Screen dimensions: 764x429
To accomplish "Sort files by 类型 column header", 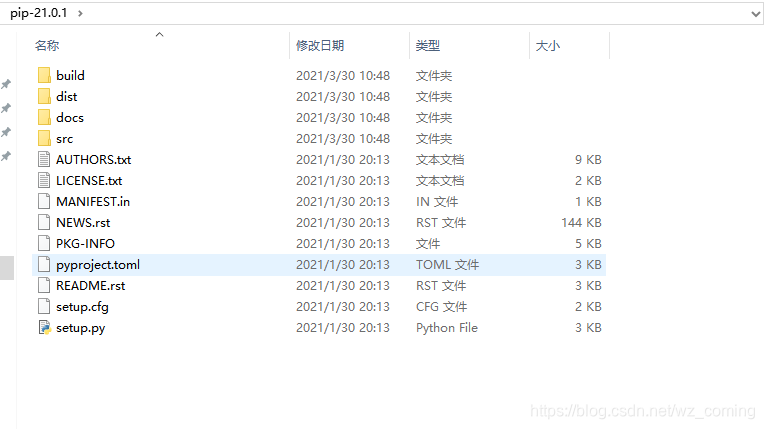I will pos(428,46).
